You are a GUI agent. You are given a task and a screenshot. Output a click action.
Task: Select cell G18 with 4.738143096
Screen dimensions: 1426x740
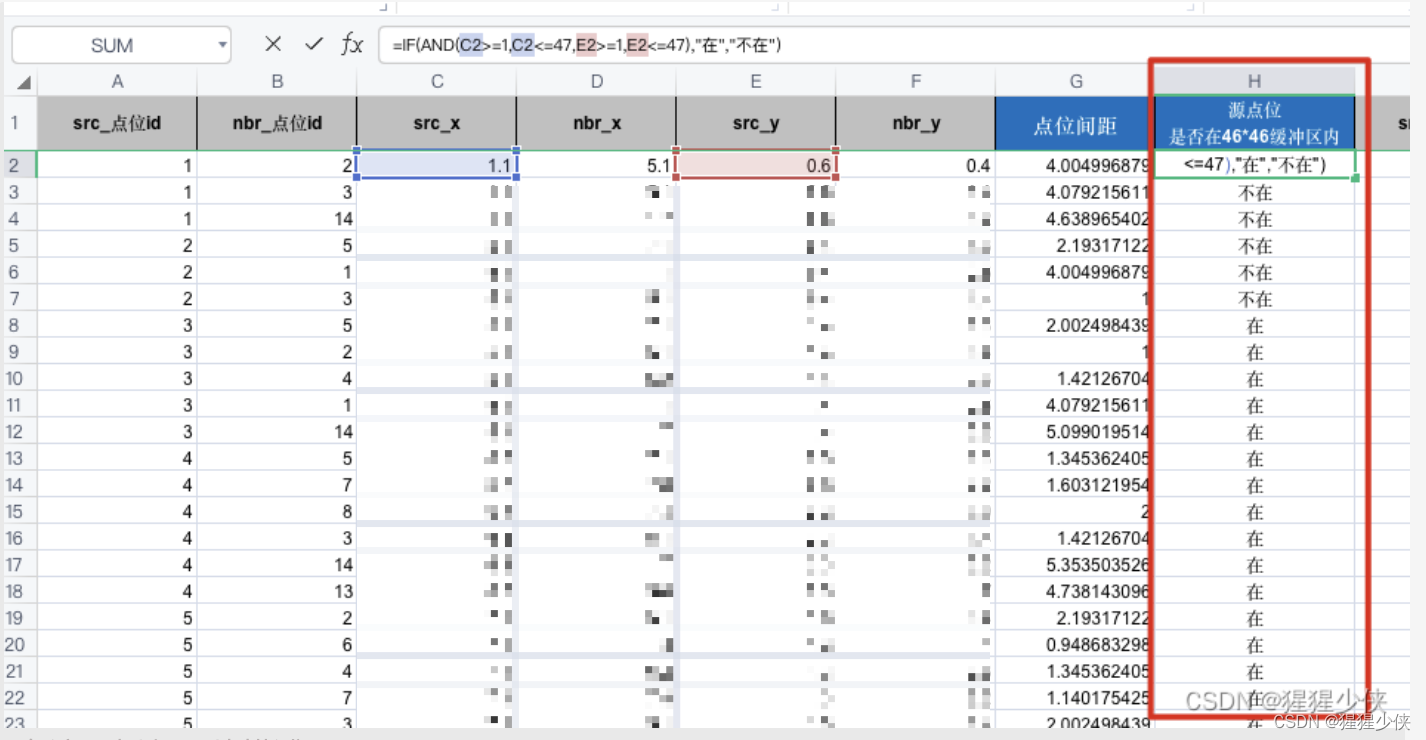(x=1075, y=591)
